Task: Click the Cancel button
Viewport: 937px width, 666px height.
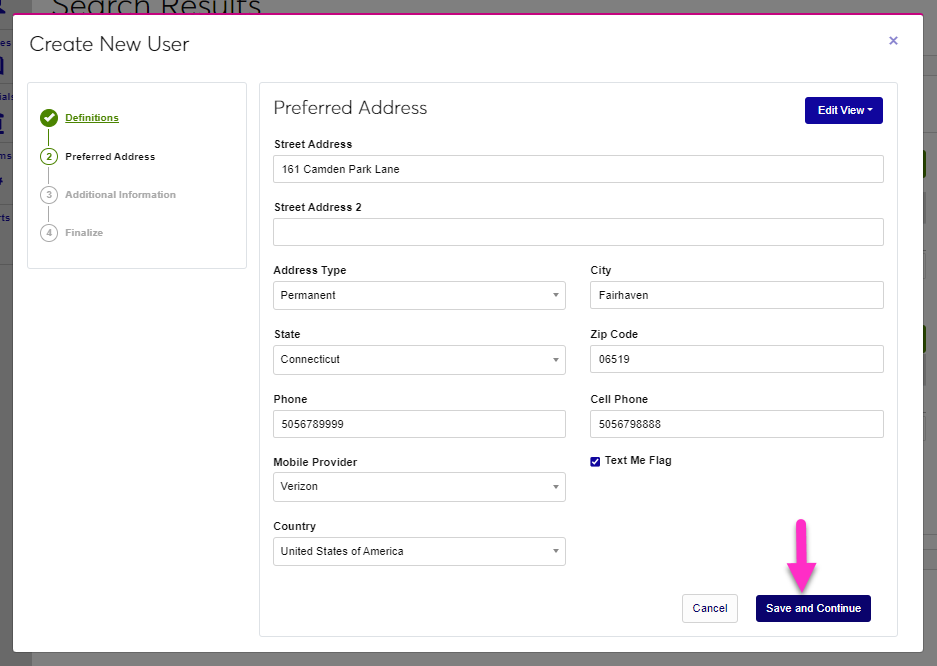Action: pyautogui.click(x=710, y=608)
